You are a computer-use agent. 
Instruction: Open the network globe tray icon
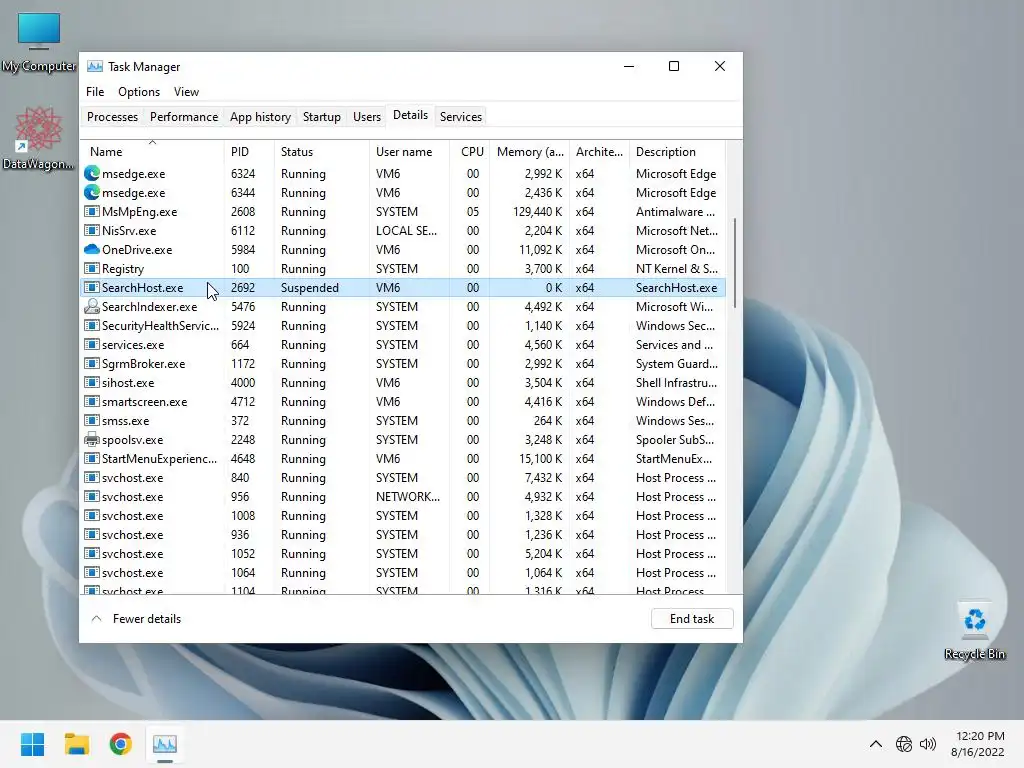tap(904, 744)
